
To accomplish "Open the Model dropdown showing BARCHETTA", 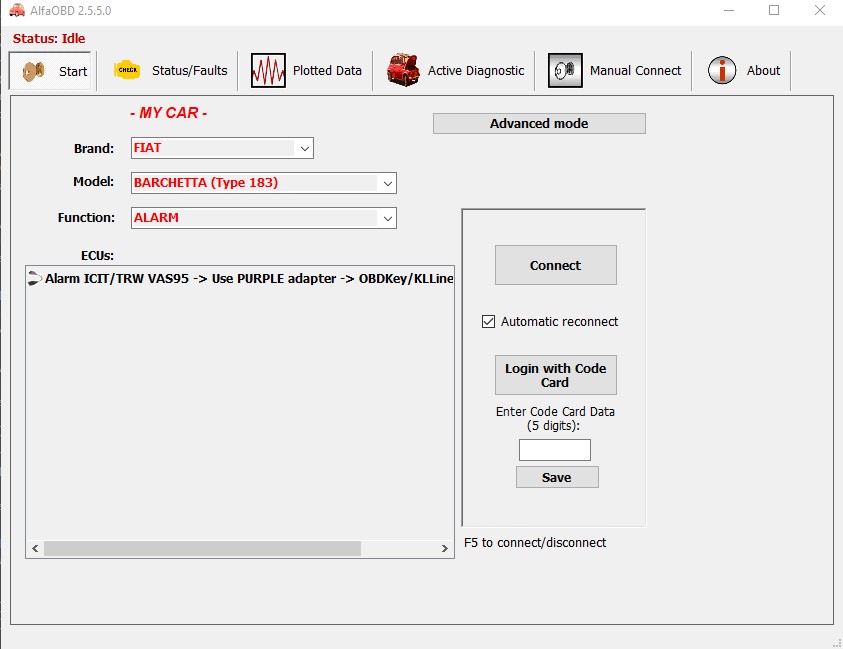I will click(264, 183).
